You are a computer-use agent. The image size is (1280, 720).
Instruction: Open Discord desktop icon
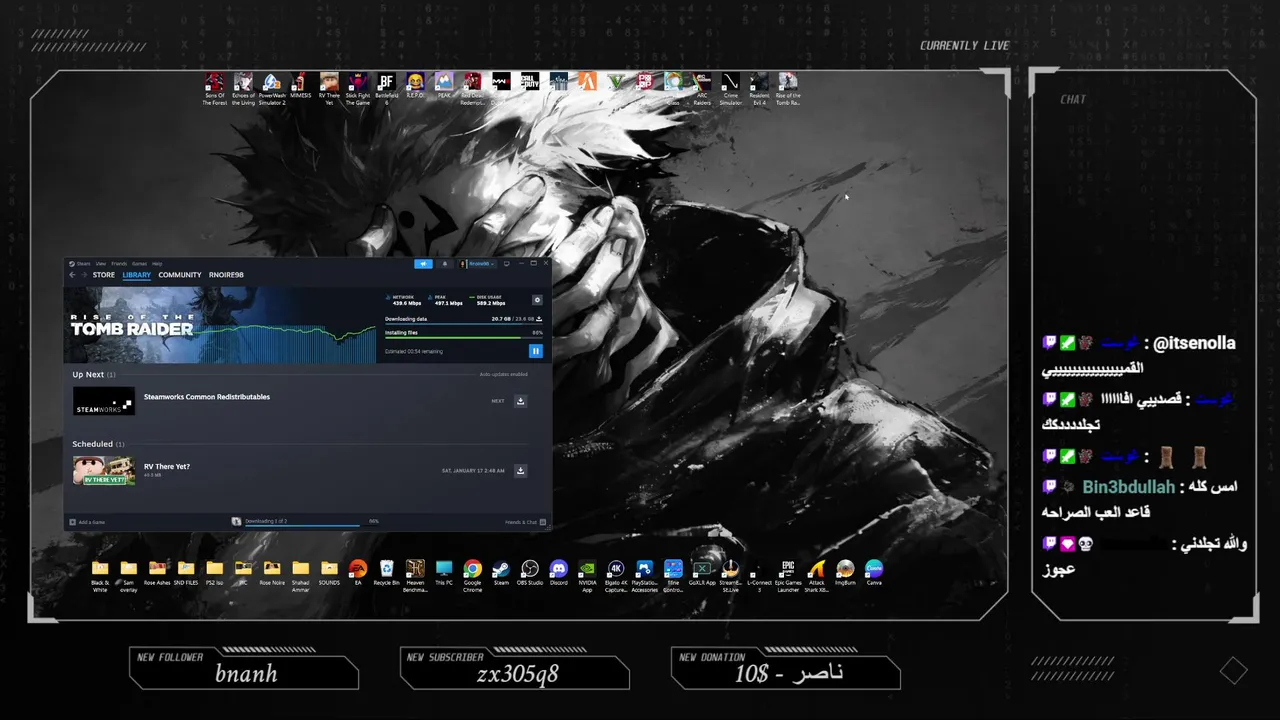[558, 572]
